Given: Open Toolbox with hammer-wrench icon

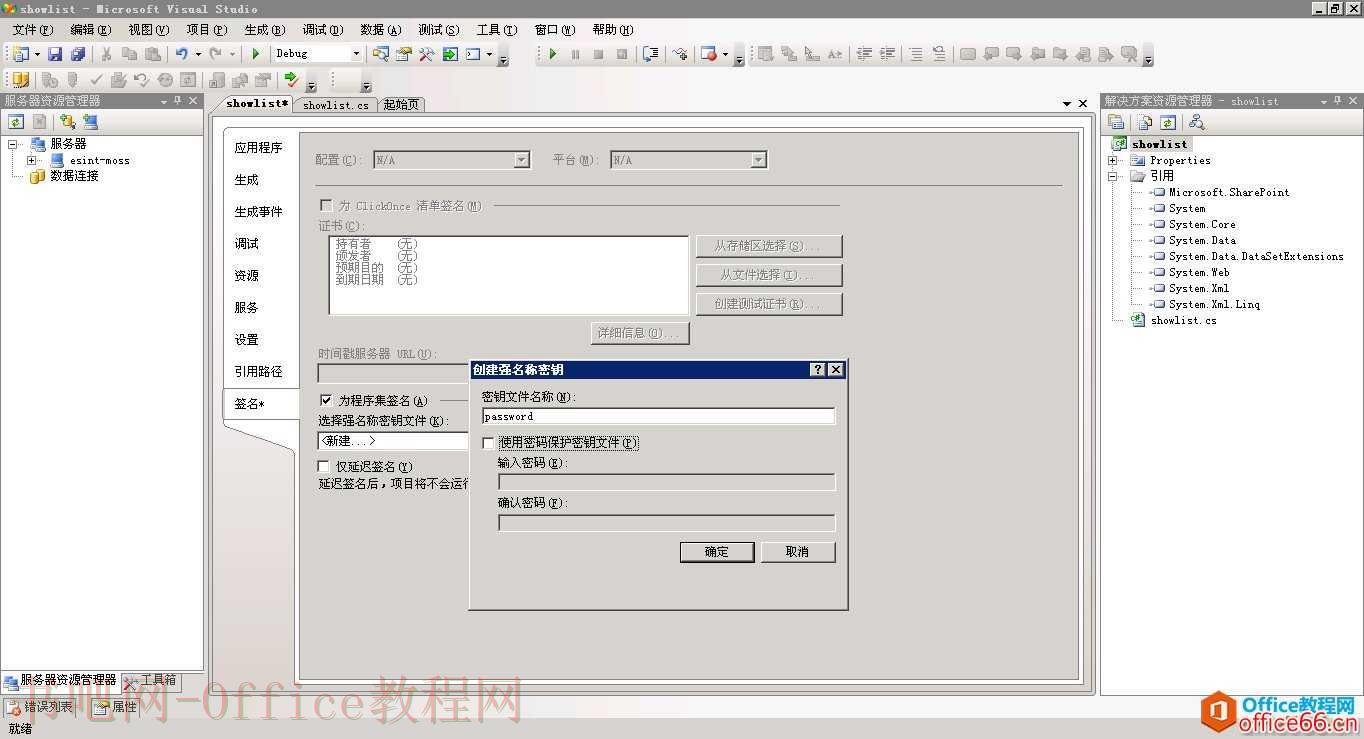Looking at the screenshot, I should (x=427, y=54).
